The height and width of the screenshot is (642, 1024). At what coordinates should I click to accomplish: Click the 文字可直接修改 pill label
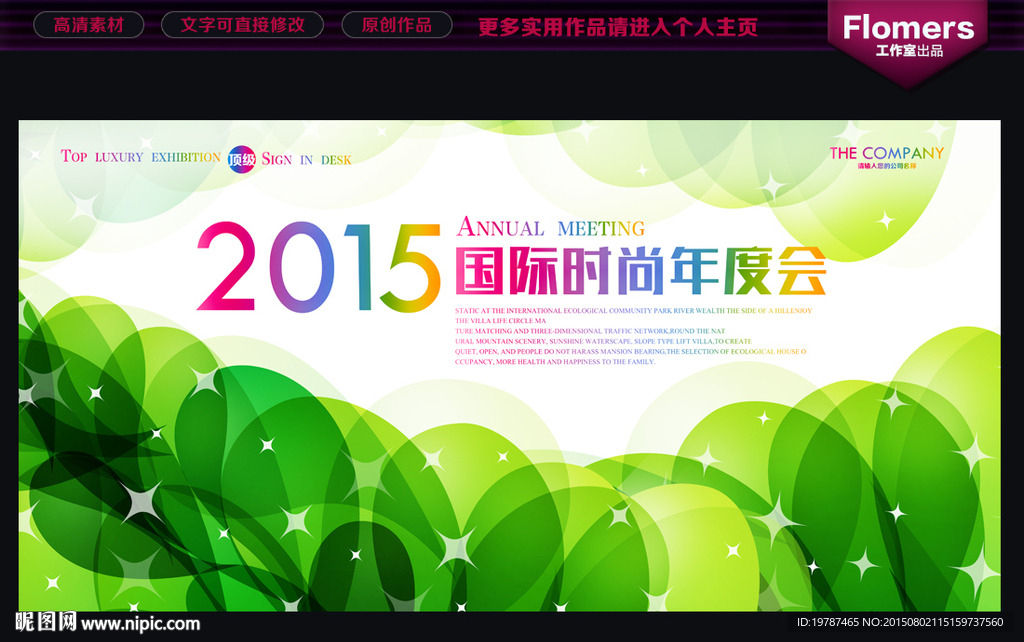click(242, 25)
